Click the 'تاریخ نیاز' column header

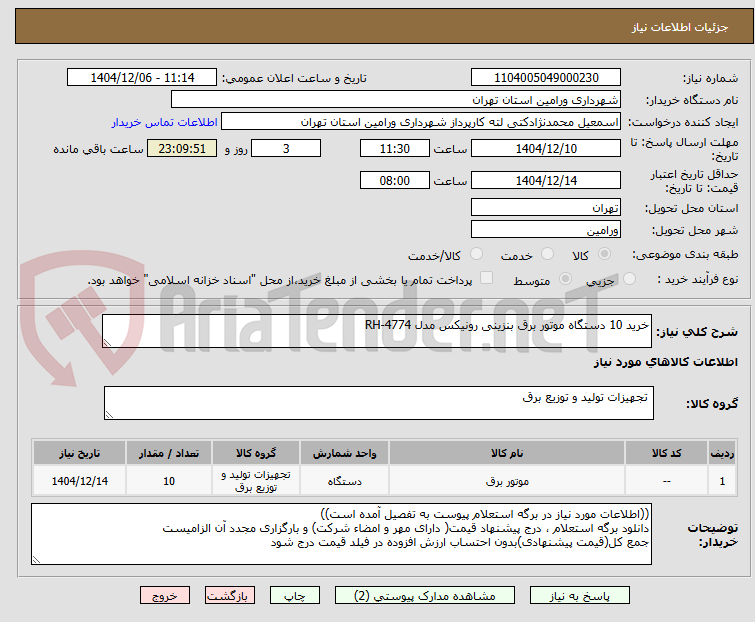point(79,453)
